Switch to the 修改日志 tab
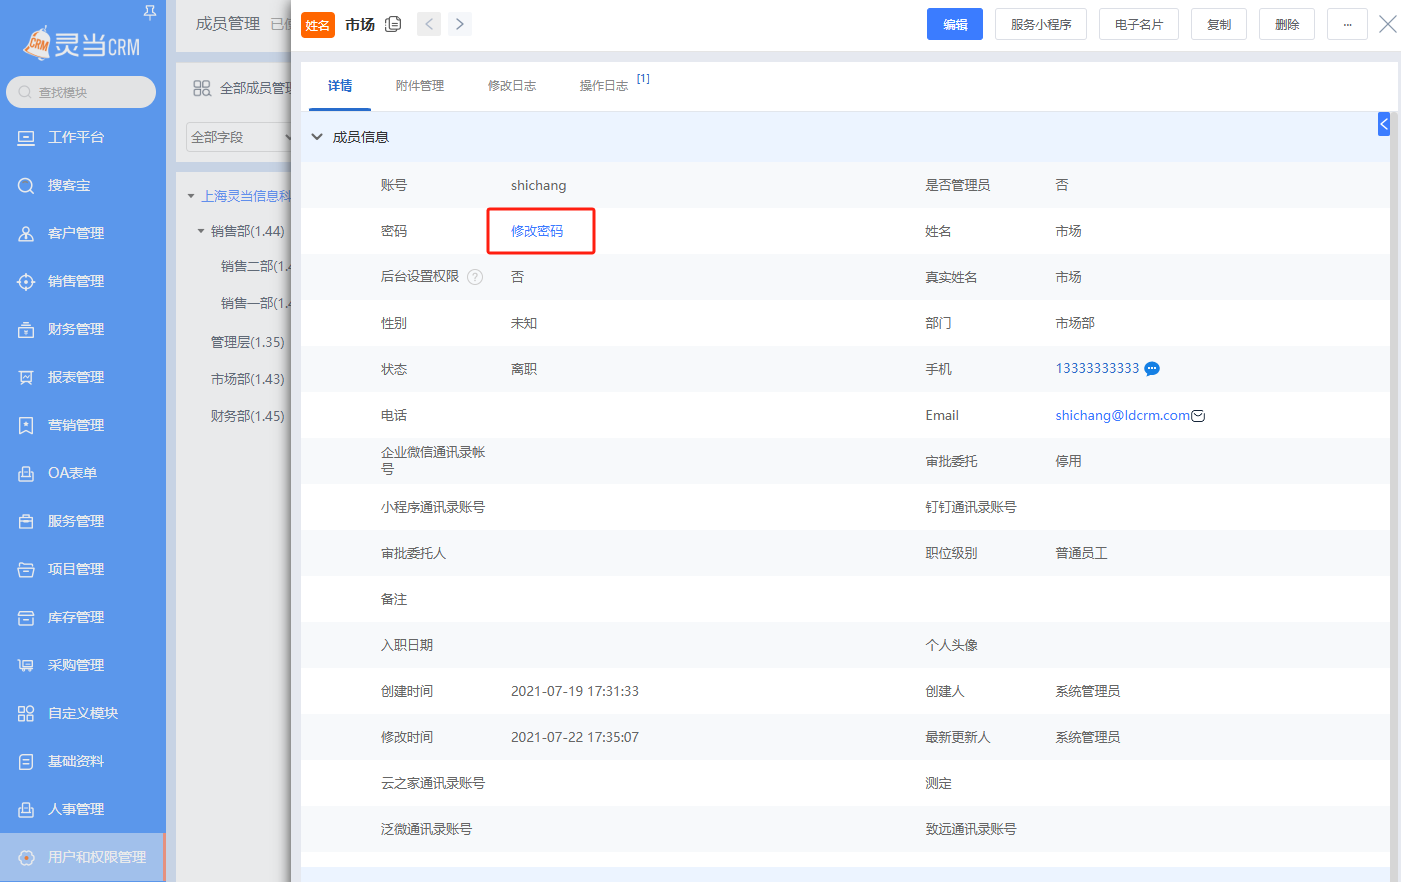1401x882 pixels. 511,86
